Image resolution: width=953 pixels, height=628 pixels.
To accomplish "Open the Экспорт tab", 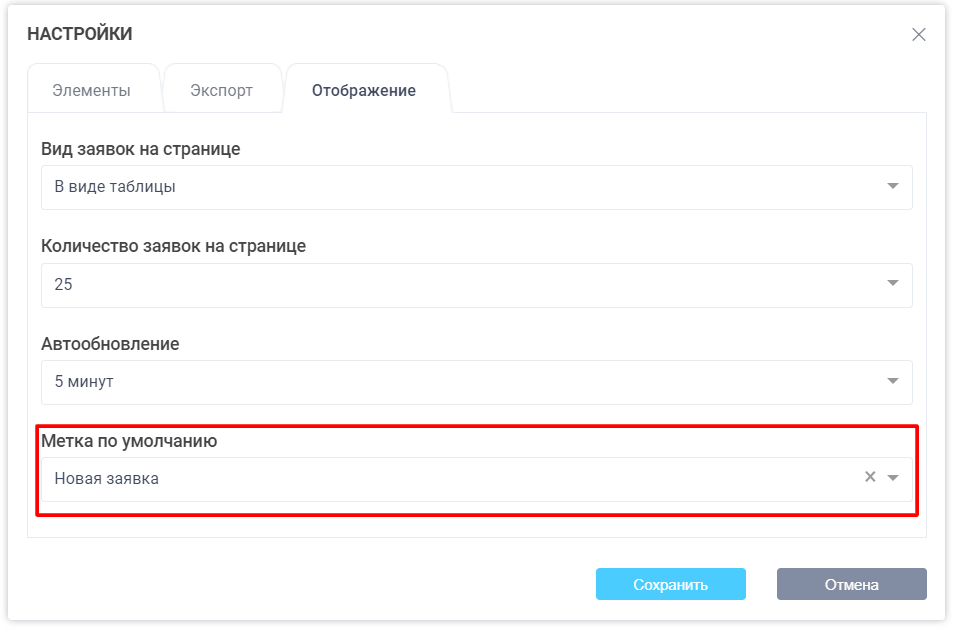I will pyautogui.click(x=222, y=90).
